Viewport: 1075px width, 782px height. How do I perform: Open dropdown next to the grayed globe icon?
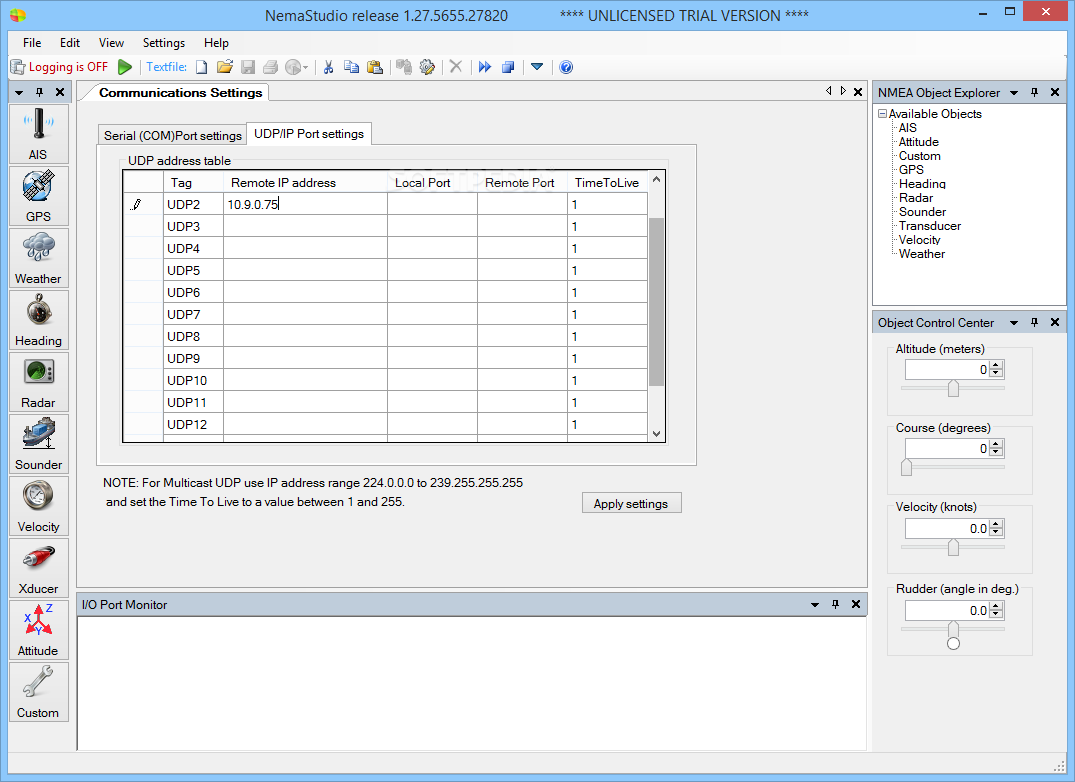tap(306, 67)
